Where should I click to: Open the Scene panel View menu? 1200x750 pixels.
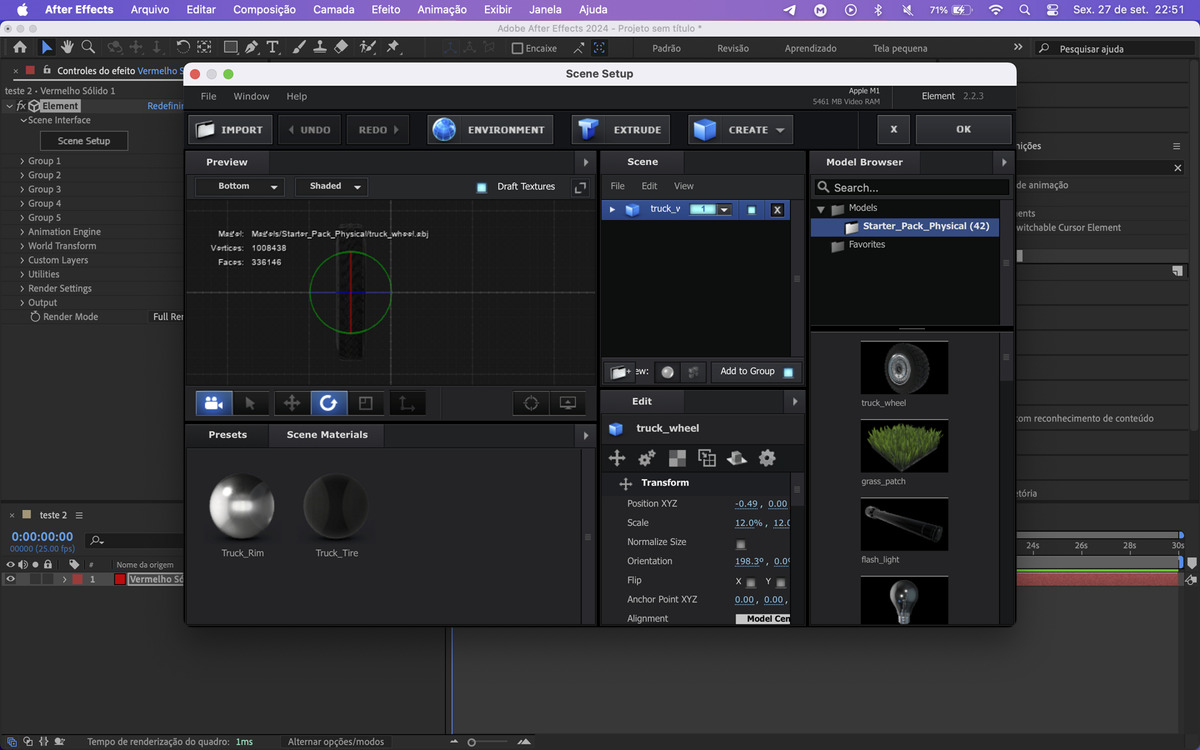(684, 186)
